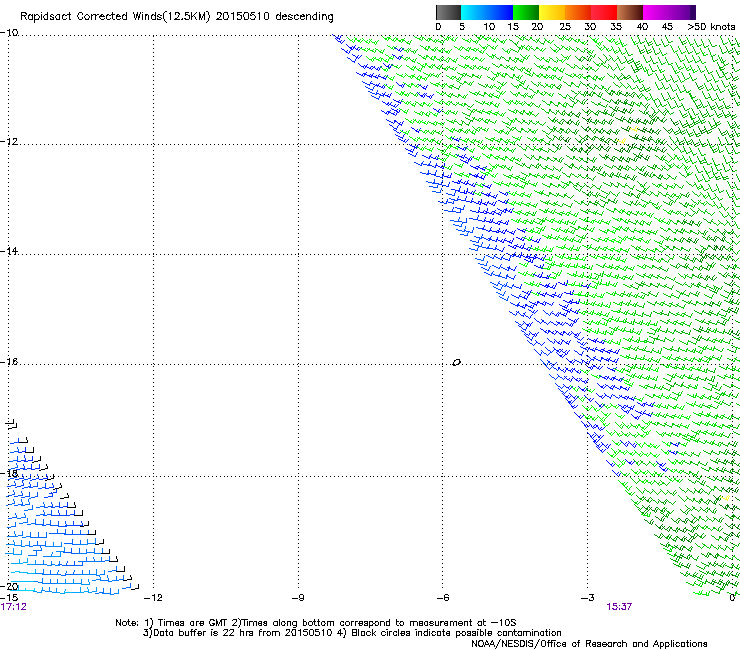Click the '>50 knots' legend label
This screenshot has height=650, width=740.
coord(711,27)
